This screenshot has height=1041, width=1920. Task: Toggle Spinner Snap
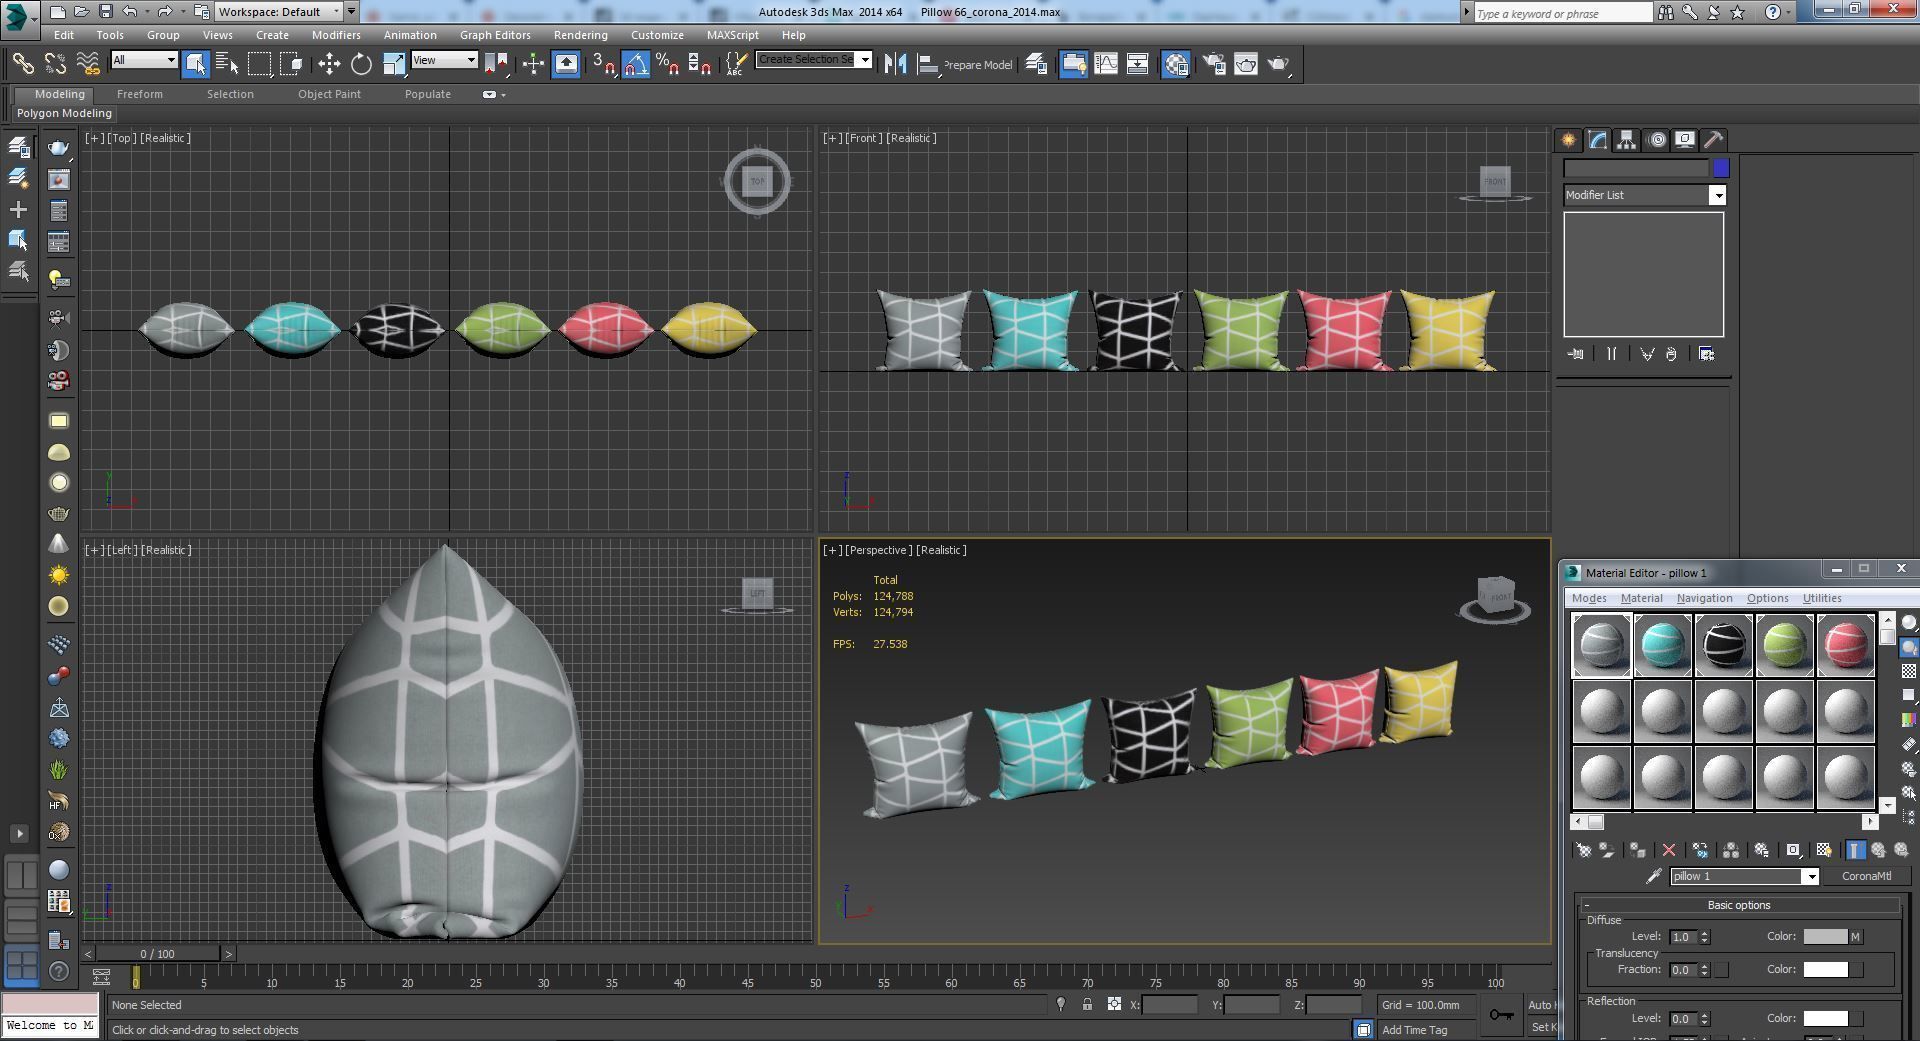click(x=701, y=64)
